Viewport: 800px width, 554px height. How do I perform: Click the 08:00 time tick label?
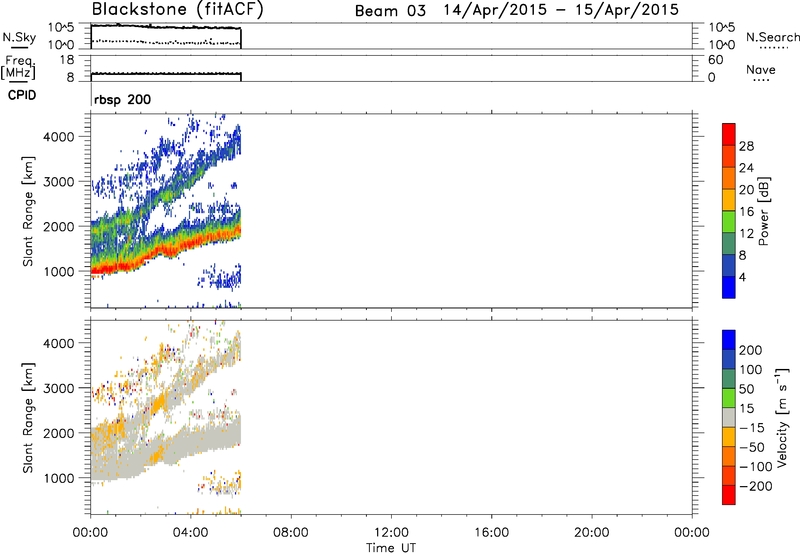pyautogui.click(x=290, y=533)
